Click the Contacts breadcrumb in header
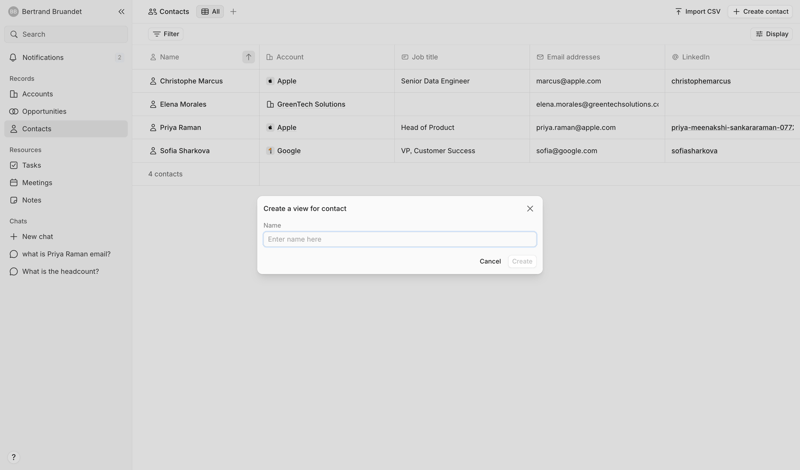 (x=168, y=11)
